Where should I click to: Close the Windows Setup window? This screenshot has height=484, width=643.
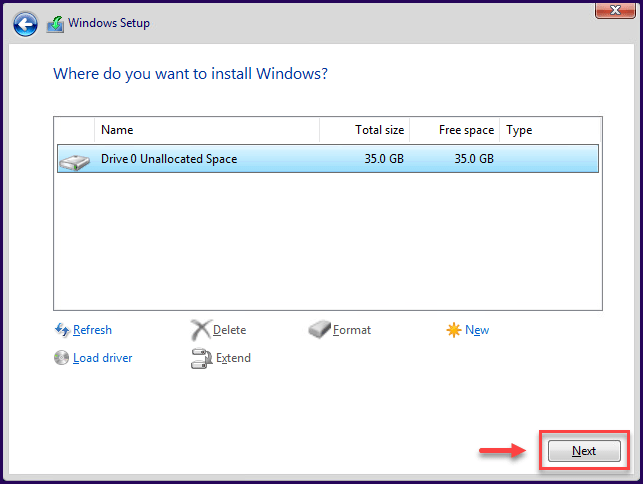pos(615,10)
